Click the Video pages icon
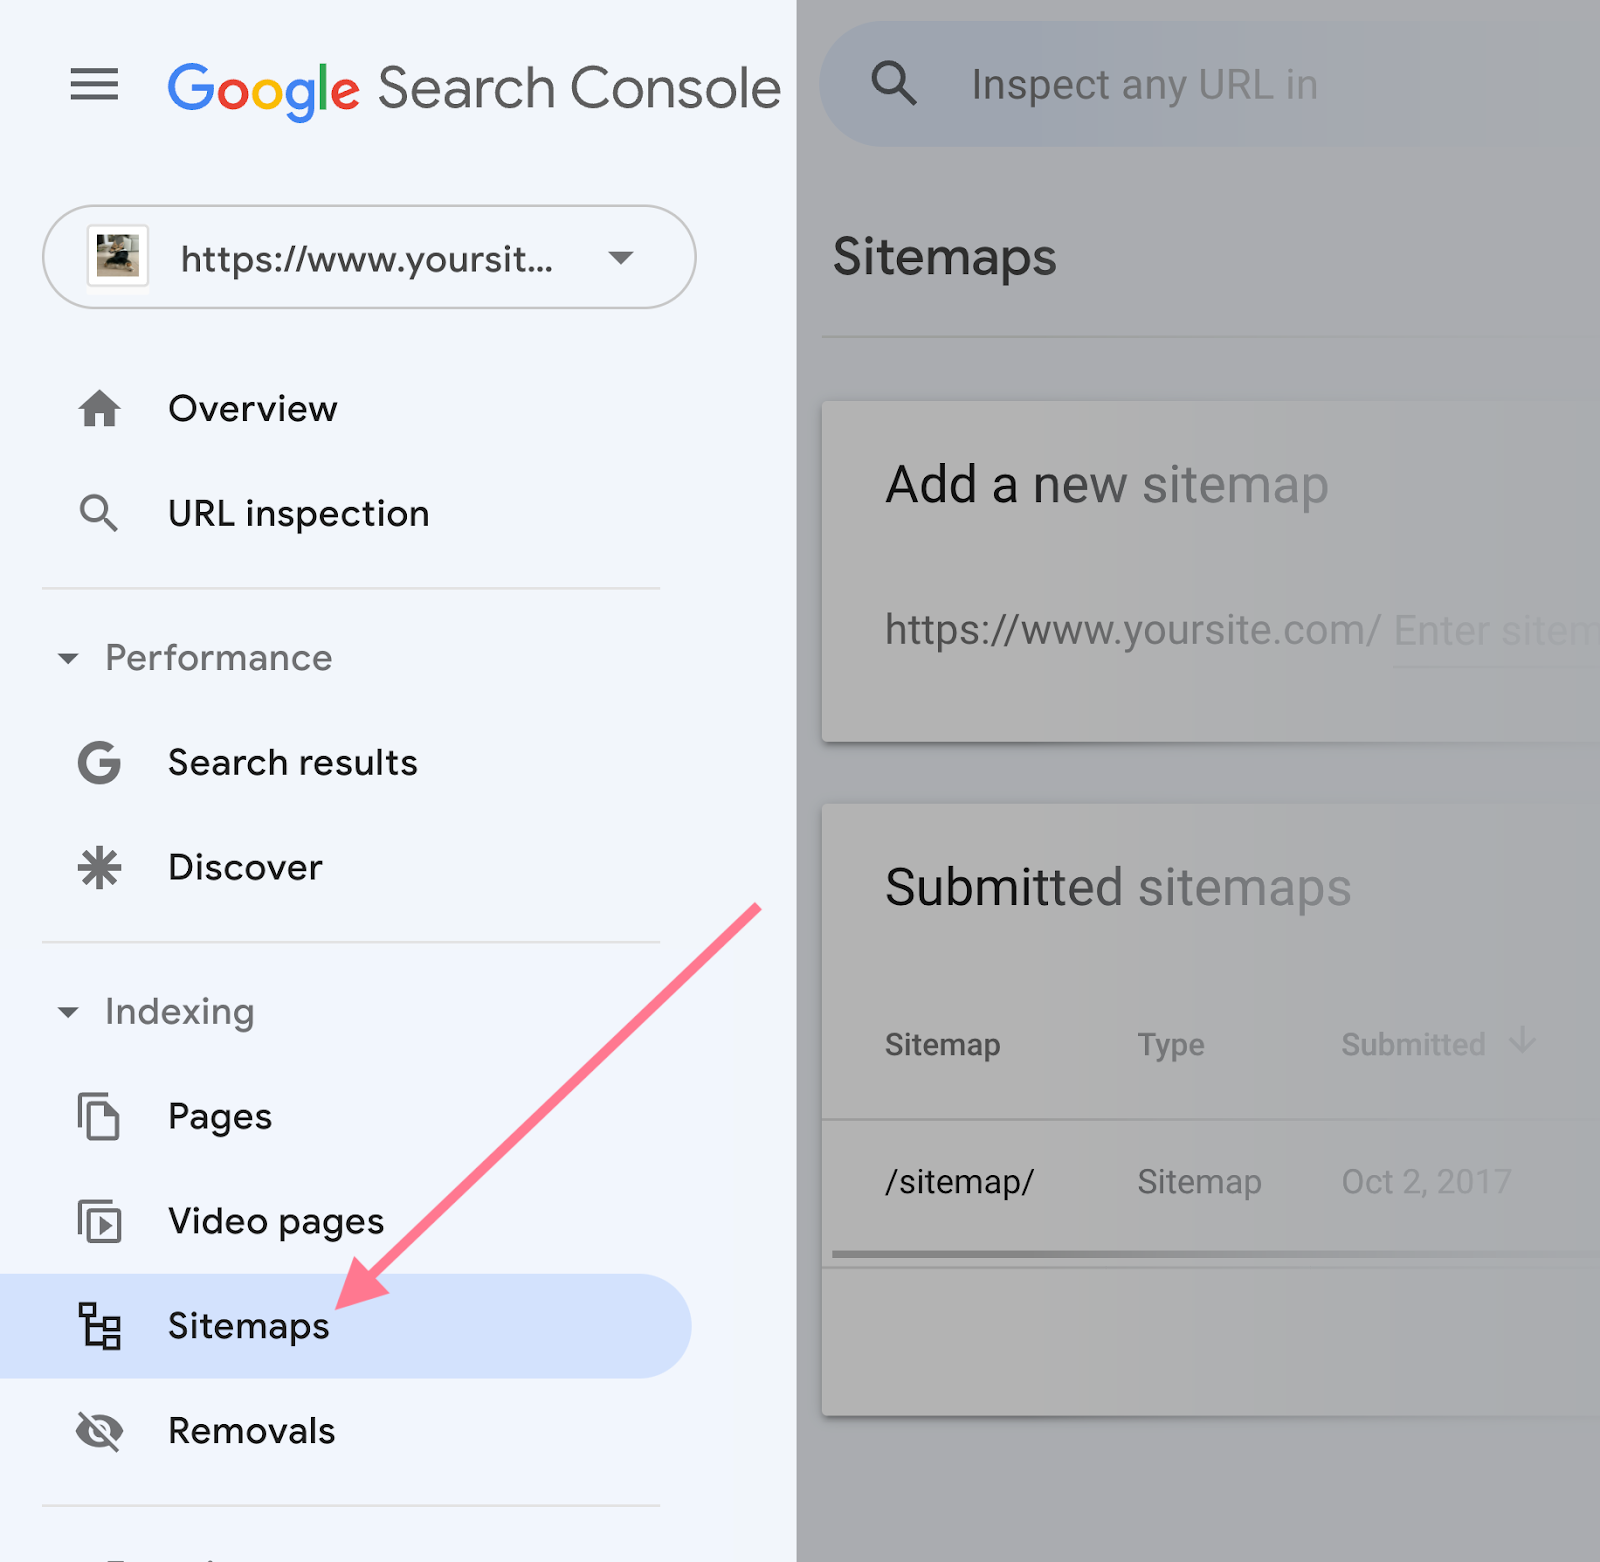The width and height of the screenshot is (1600, 1562). click(99, 1222)
